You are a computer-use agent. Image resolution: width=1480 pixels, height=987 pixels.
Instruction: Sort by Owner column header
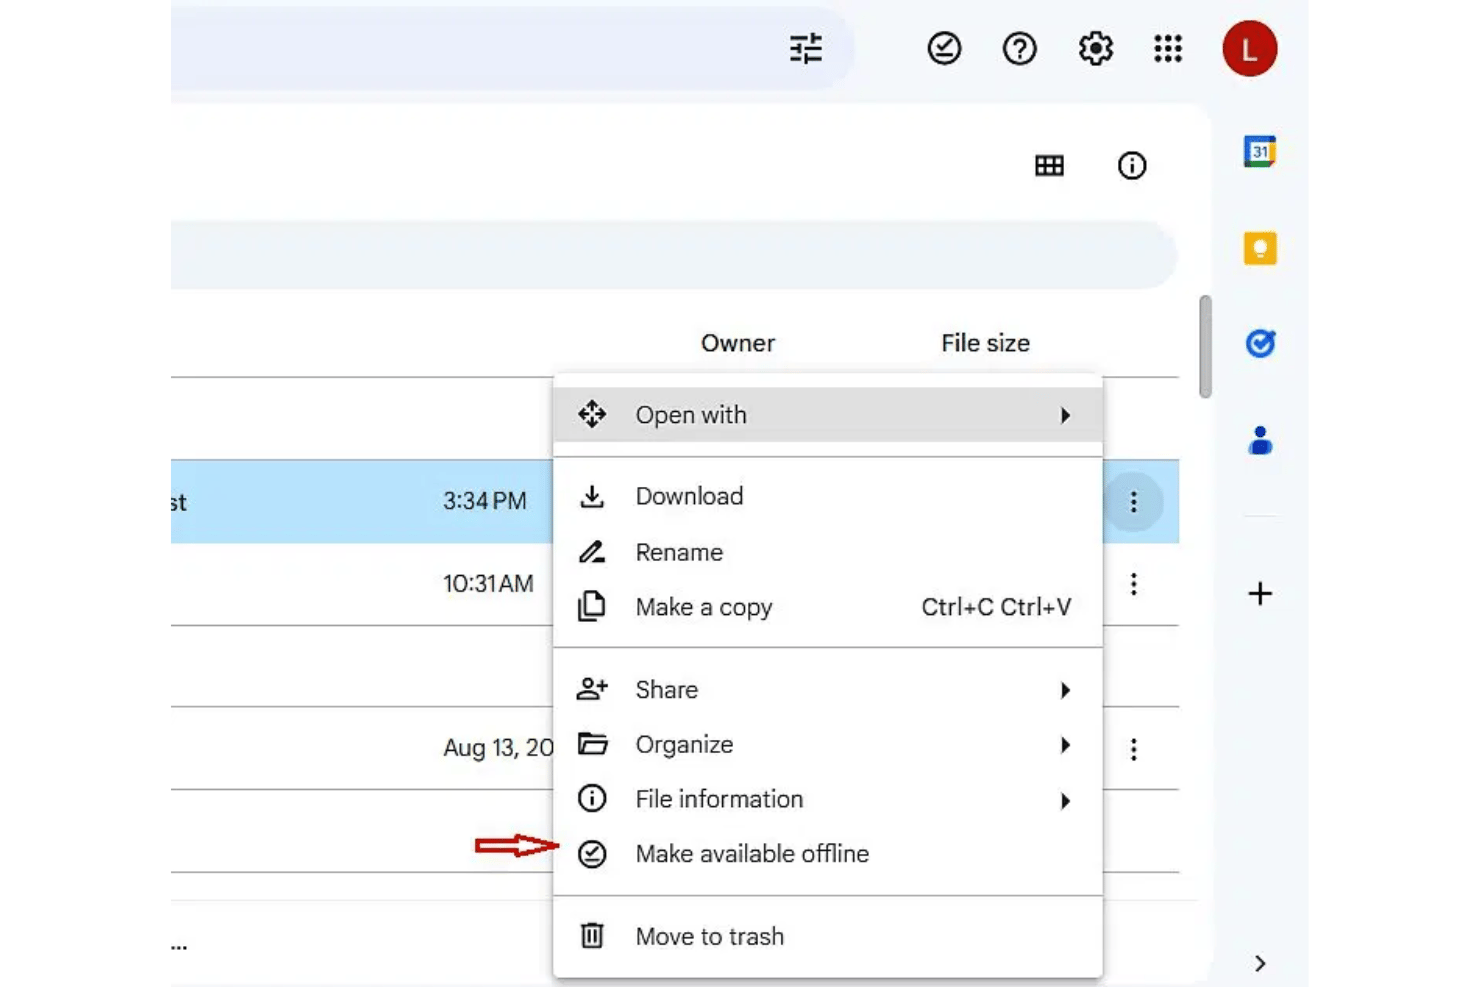[738, 343]
